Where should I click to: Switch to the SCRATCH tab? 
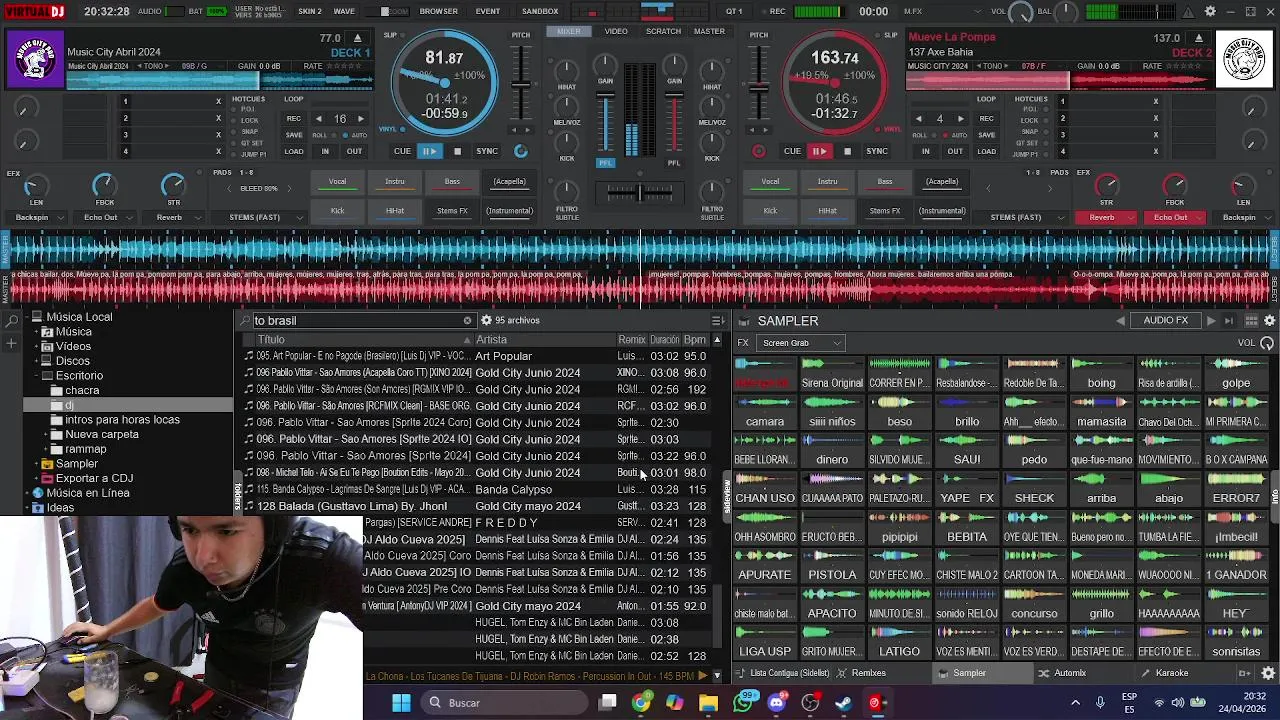(x=663, y=31)
